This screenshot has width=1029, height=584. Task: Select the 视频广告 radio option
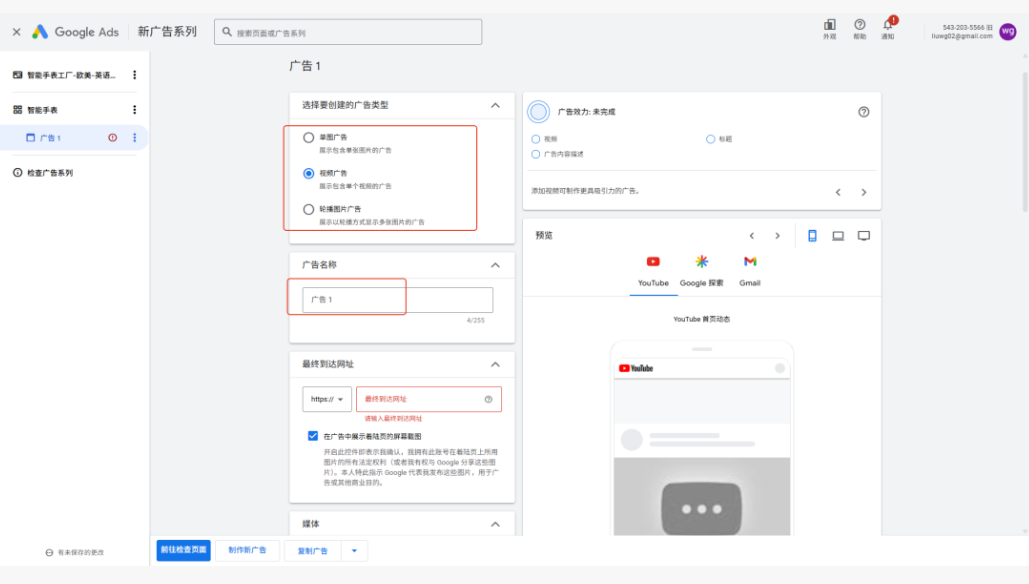tap(308, 173)
